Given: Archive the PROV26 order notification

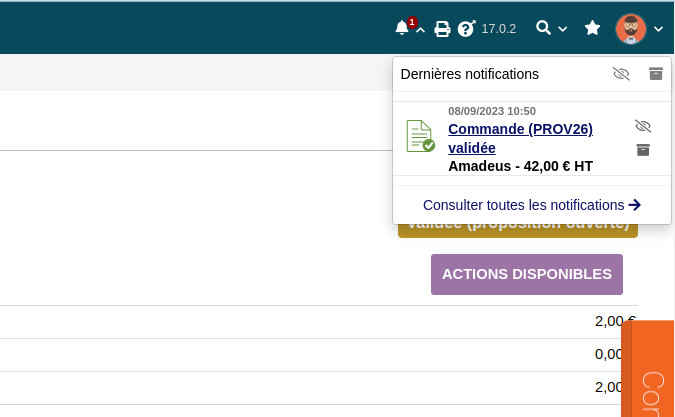Looking at the screenshot, I should pyautogui.click(x=643, y=150).
